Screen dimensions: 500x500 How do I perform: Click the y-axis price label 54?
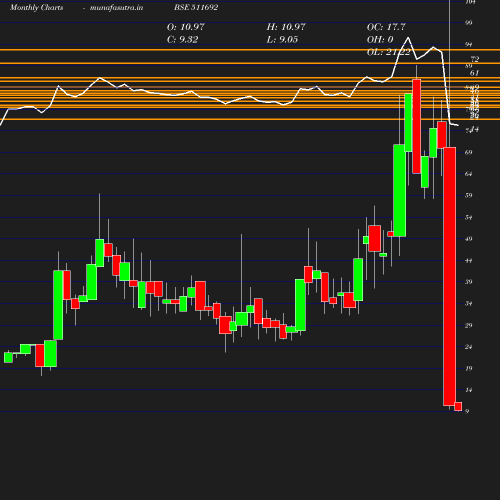click(468, 217)
